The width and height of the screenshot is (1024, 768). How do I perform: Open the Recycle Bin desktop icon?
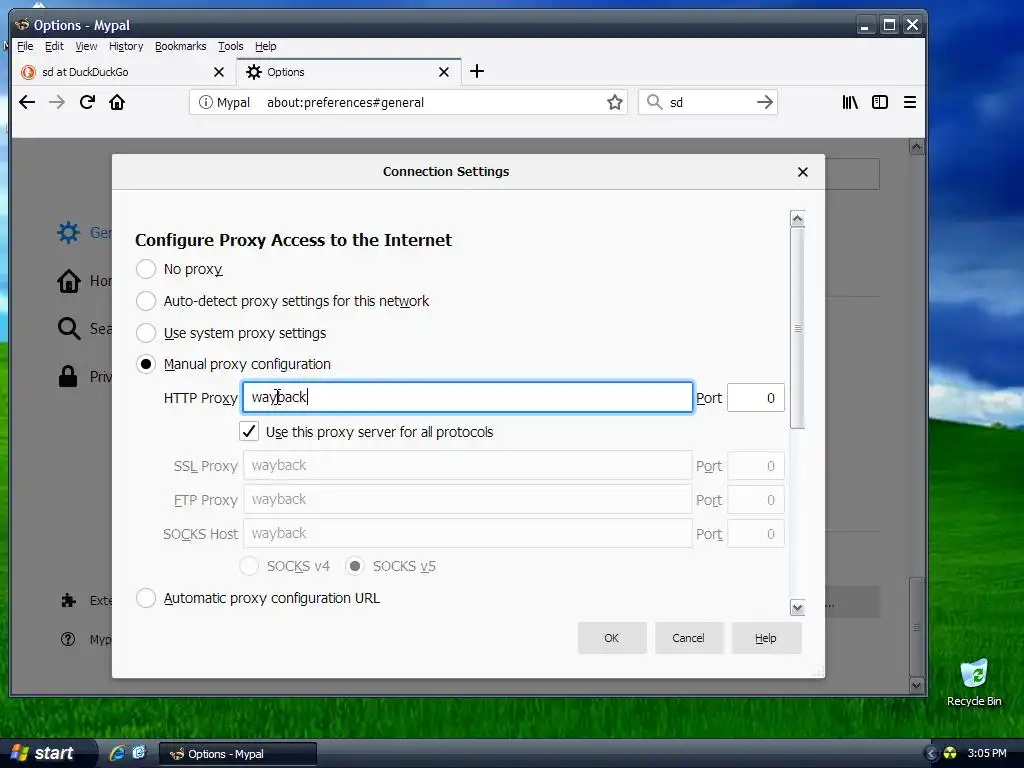pos(974,683)
